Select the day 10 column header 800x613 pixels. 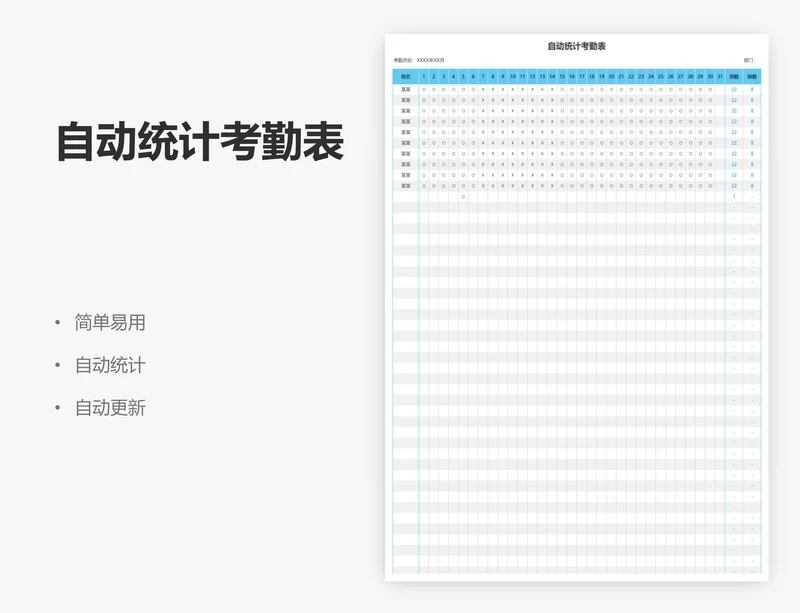click(513, 77)
